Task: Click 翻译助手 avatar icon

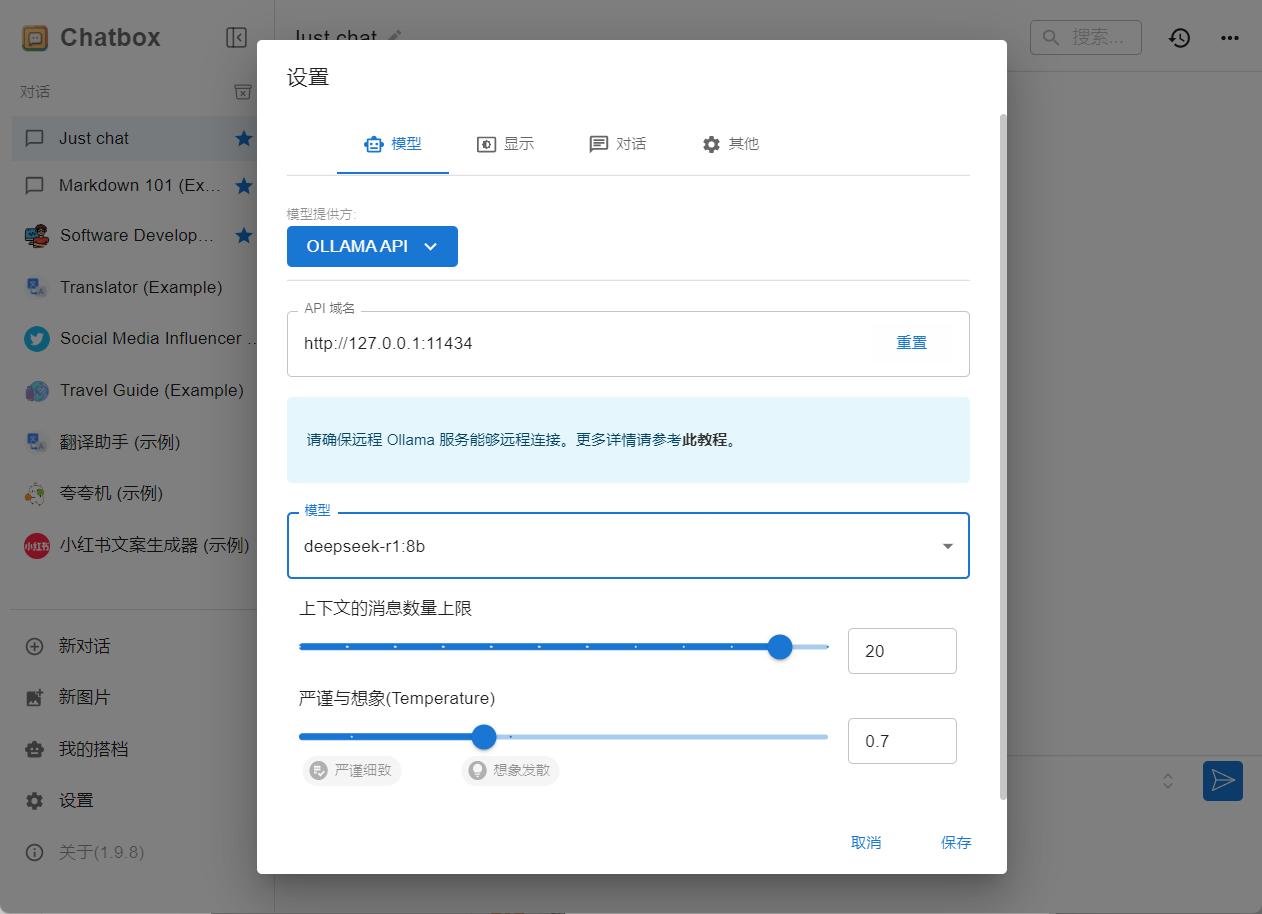Action: [37, 441]
